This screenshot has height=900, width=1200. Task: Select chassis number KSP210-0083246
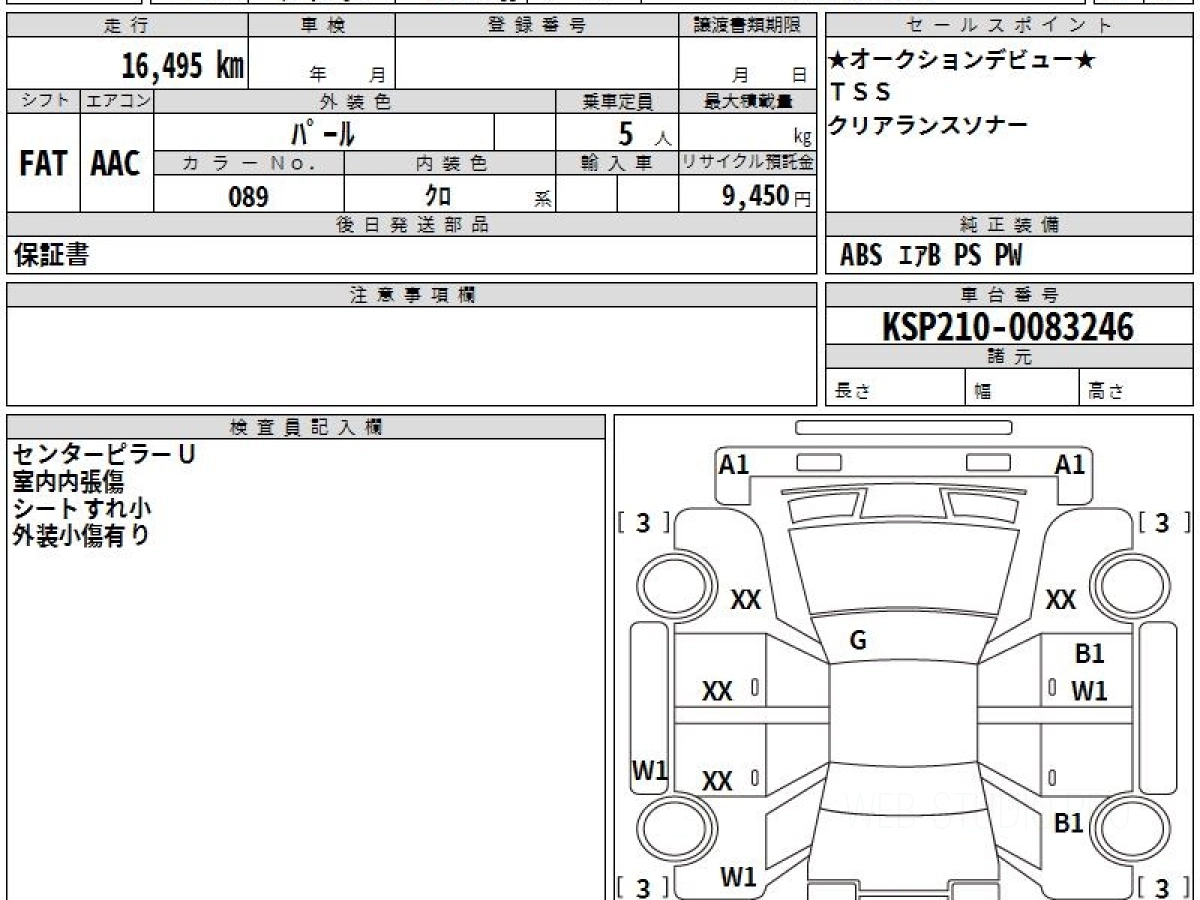(x=1008, y=326)
